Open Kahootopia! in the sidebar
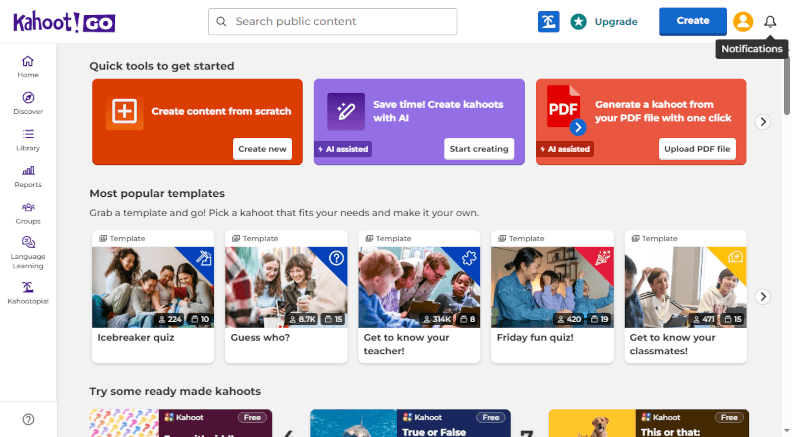The height and width of the screenshot is (437, 792). 28,293
